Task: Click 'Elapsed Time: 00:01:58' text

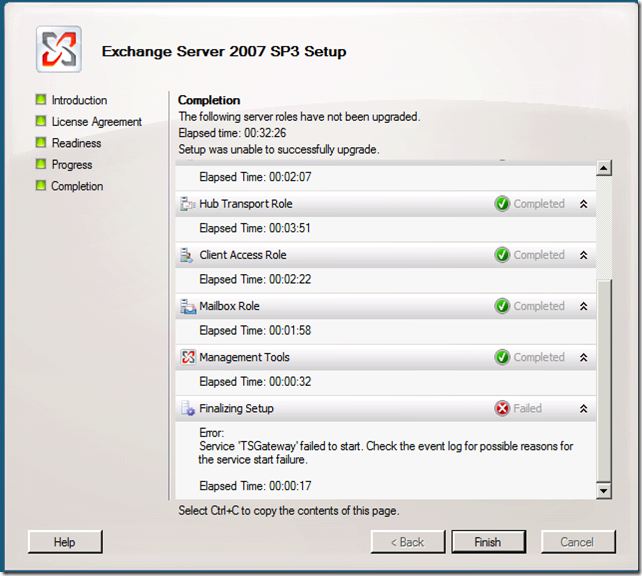Action: (255, 330)
